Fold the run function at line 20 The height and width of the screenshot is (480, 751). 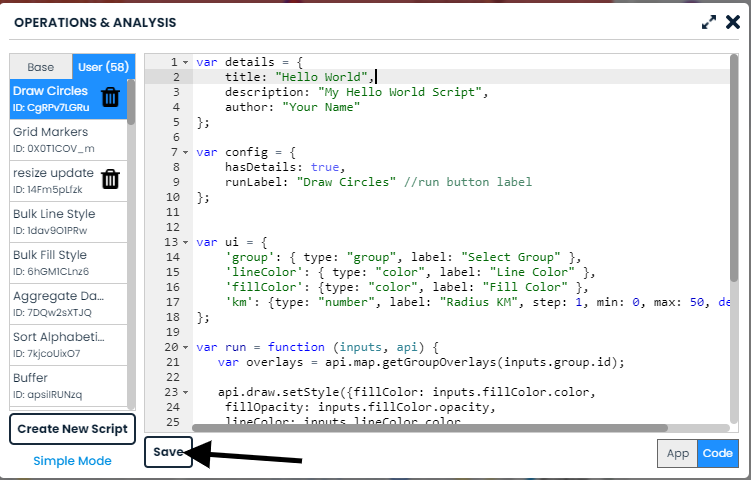pos(185,348)
